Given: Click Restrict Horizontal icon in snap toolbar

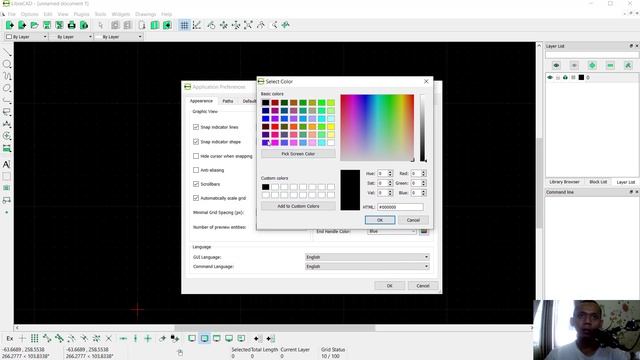Looking at the screenshot, I should point(123,338).
